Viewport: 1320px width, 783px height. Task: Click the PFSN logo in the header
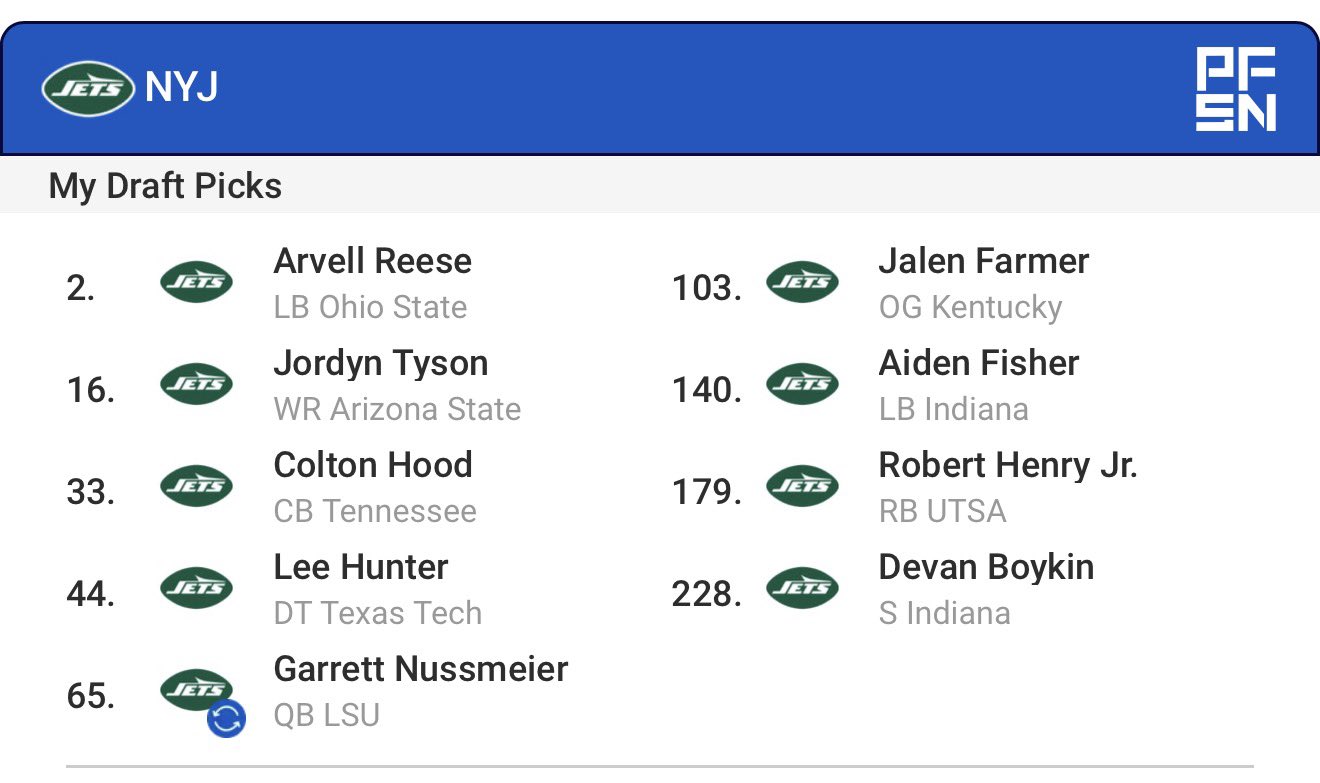pyautogui.click(x=1236, y=90)
